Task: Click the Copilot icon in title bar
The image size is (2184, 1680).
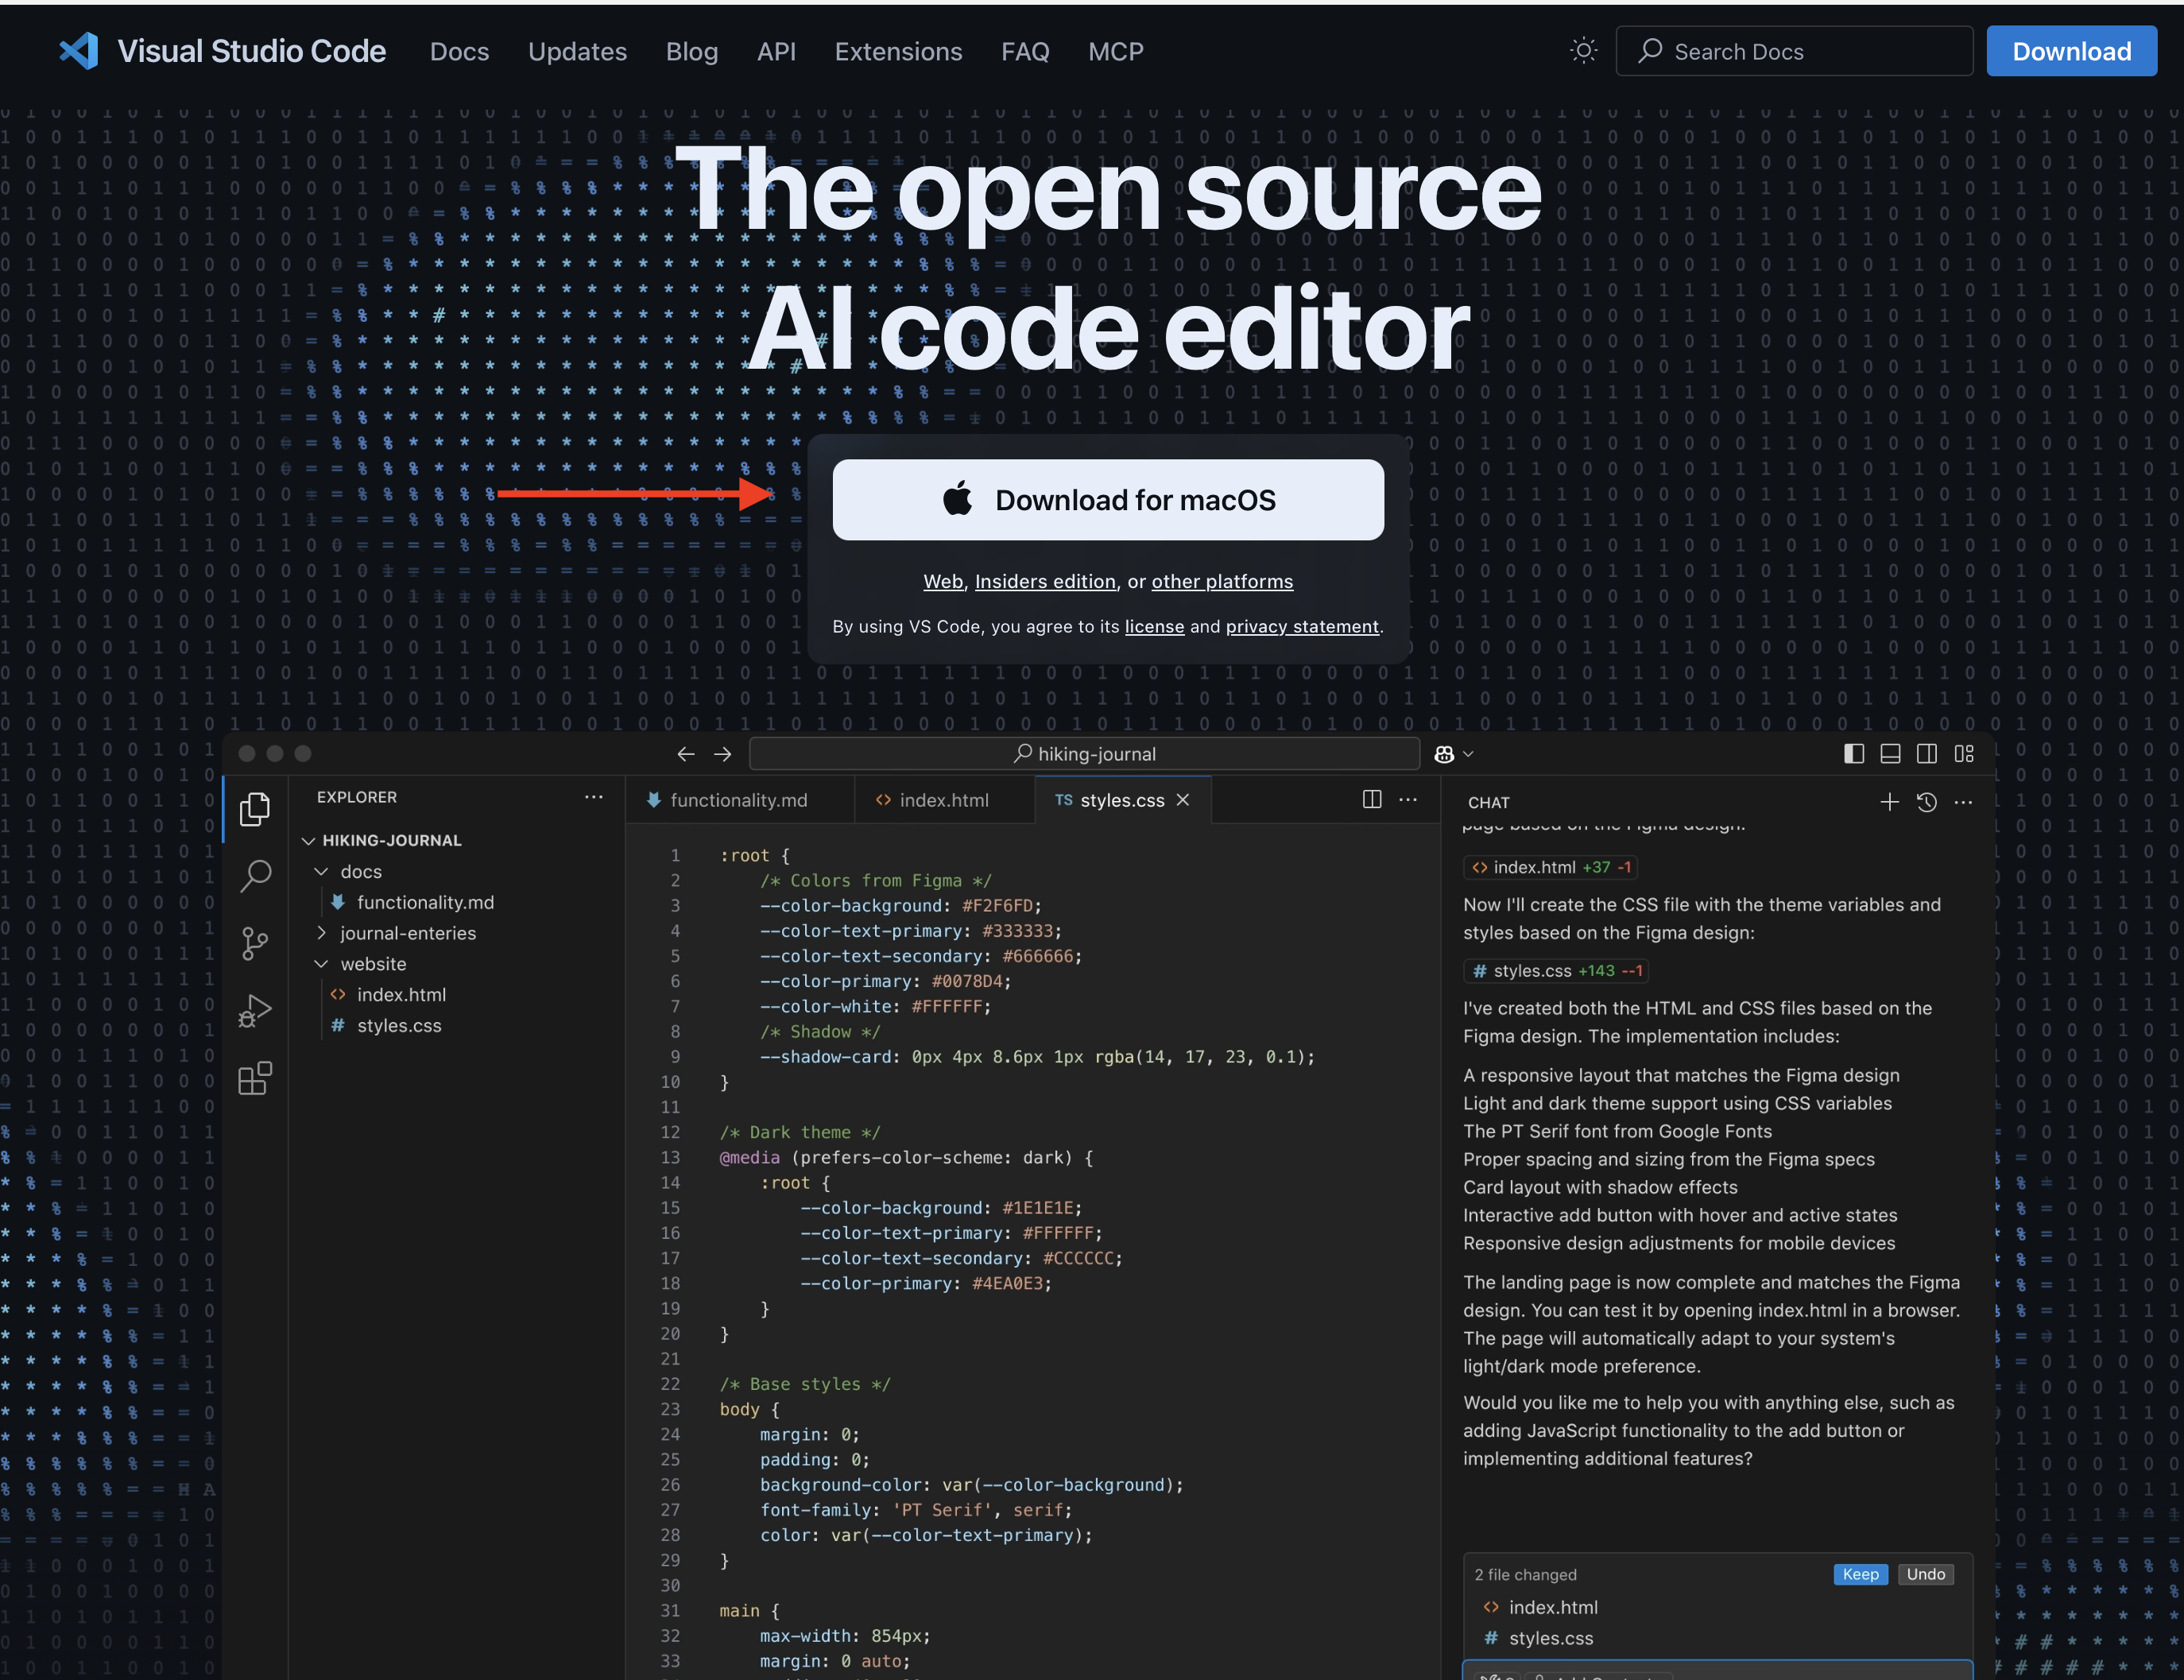Action: 1443,754
